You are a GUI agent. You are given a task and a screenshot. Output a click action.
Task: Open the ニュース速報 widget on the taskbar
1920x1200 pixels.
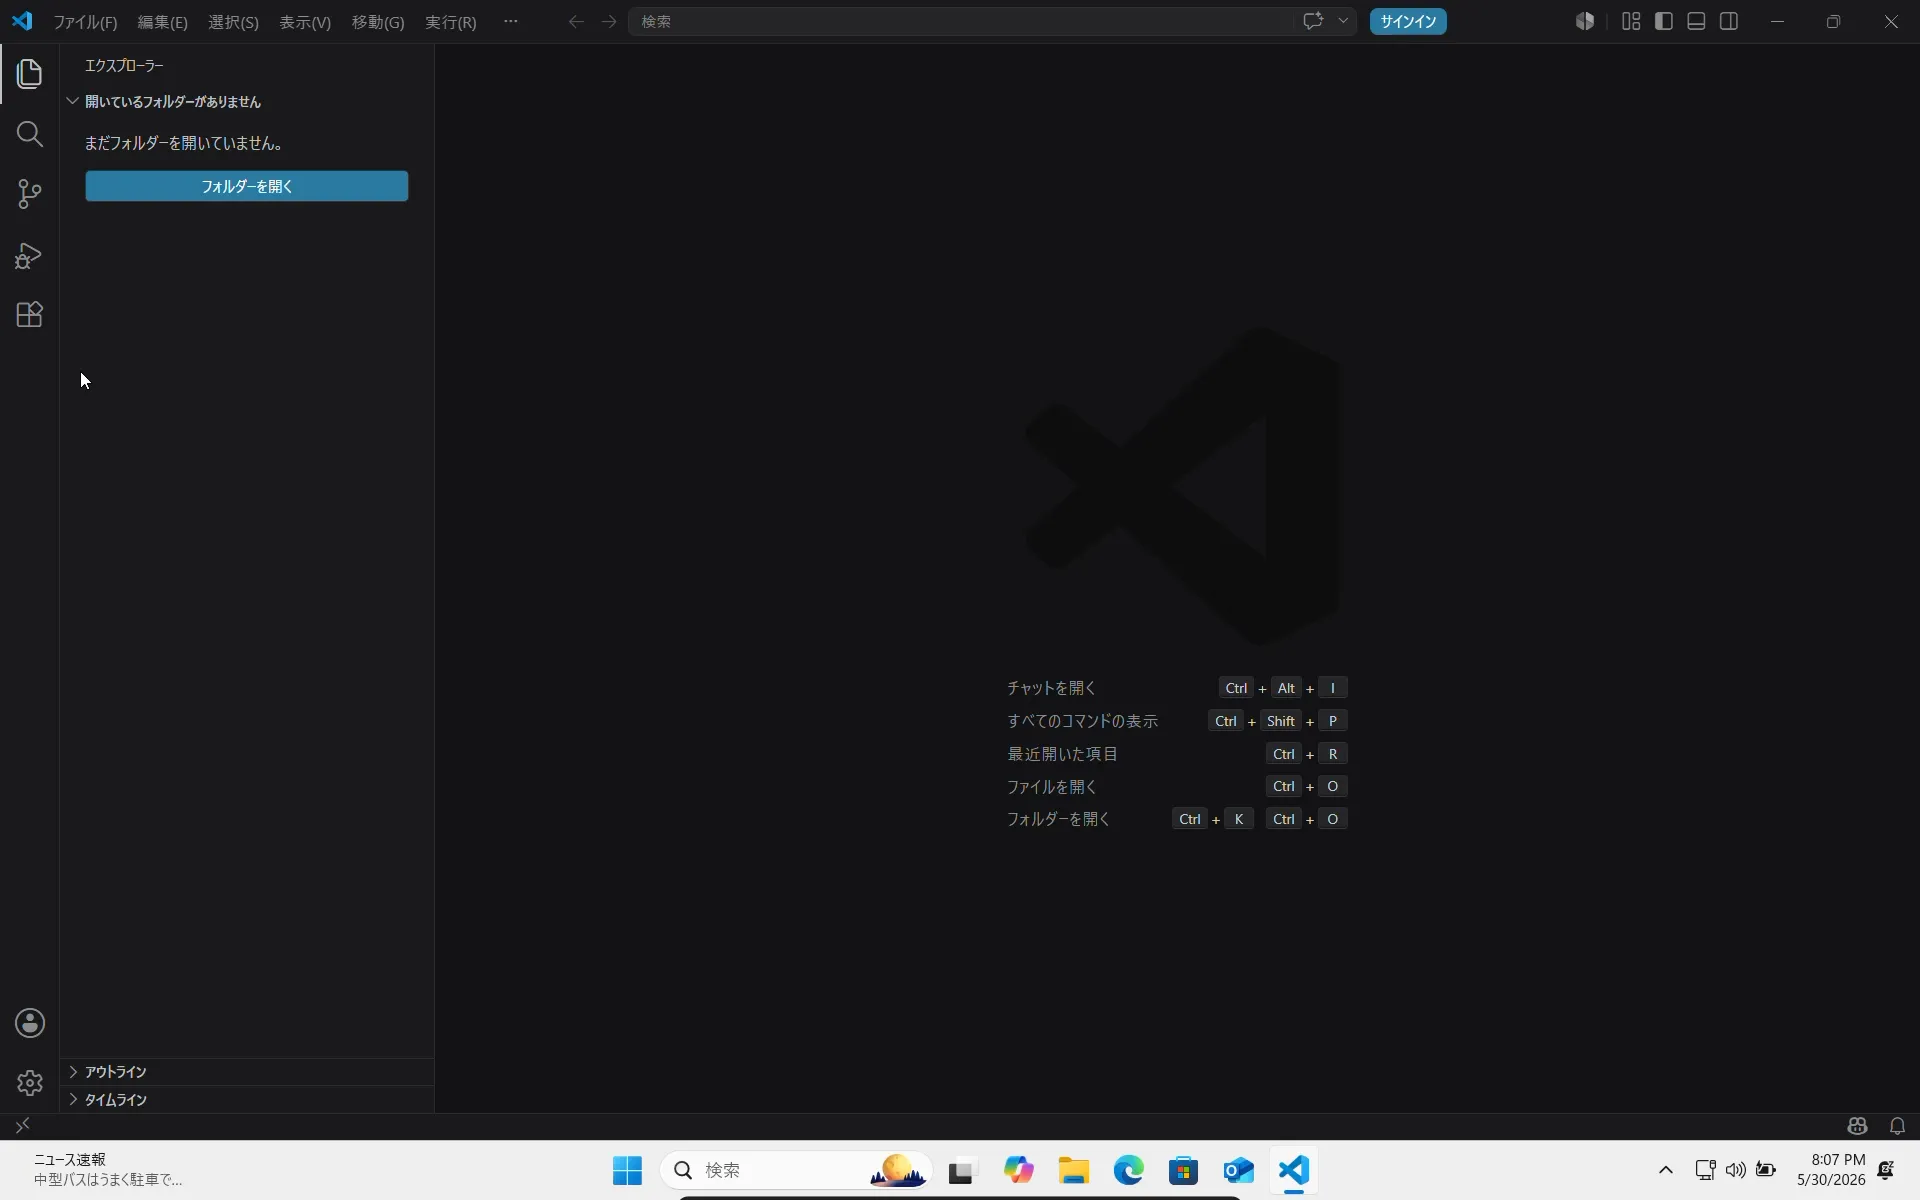click(108, 1170)
